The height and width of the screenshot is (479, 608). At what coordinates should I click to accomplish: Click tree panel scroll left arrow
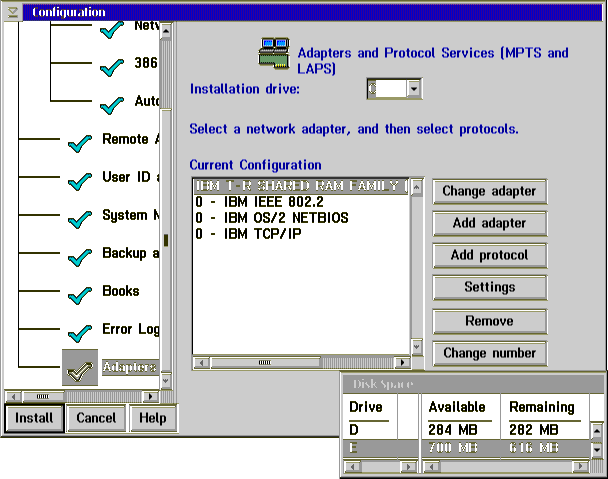14,396
